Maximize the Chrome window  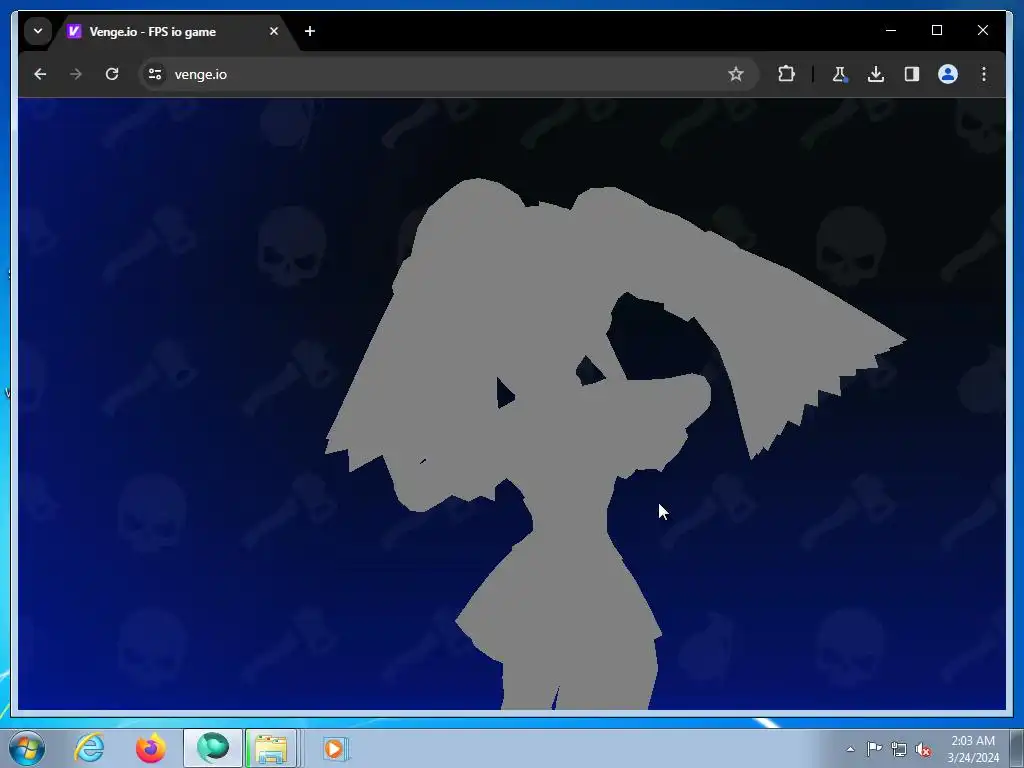pos(936,31)
